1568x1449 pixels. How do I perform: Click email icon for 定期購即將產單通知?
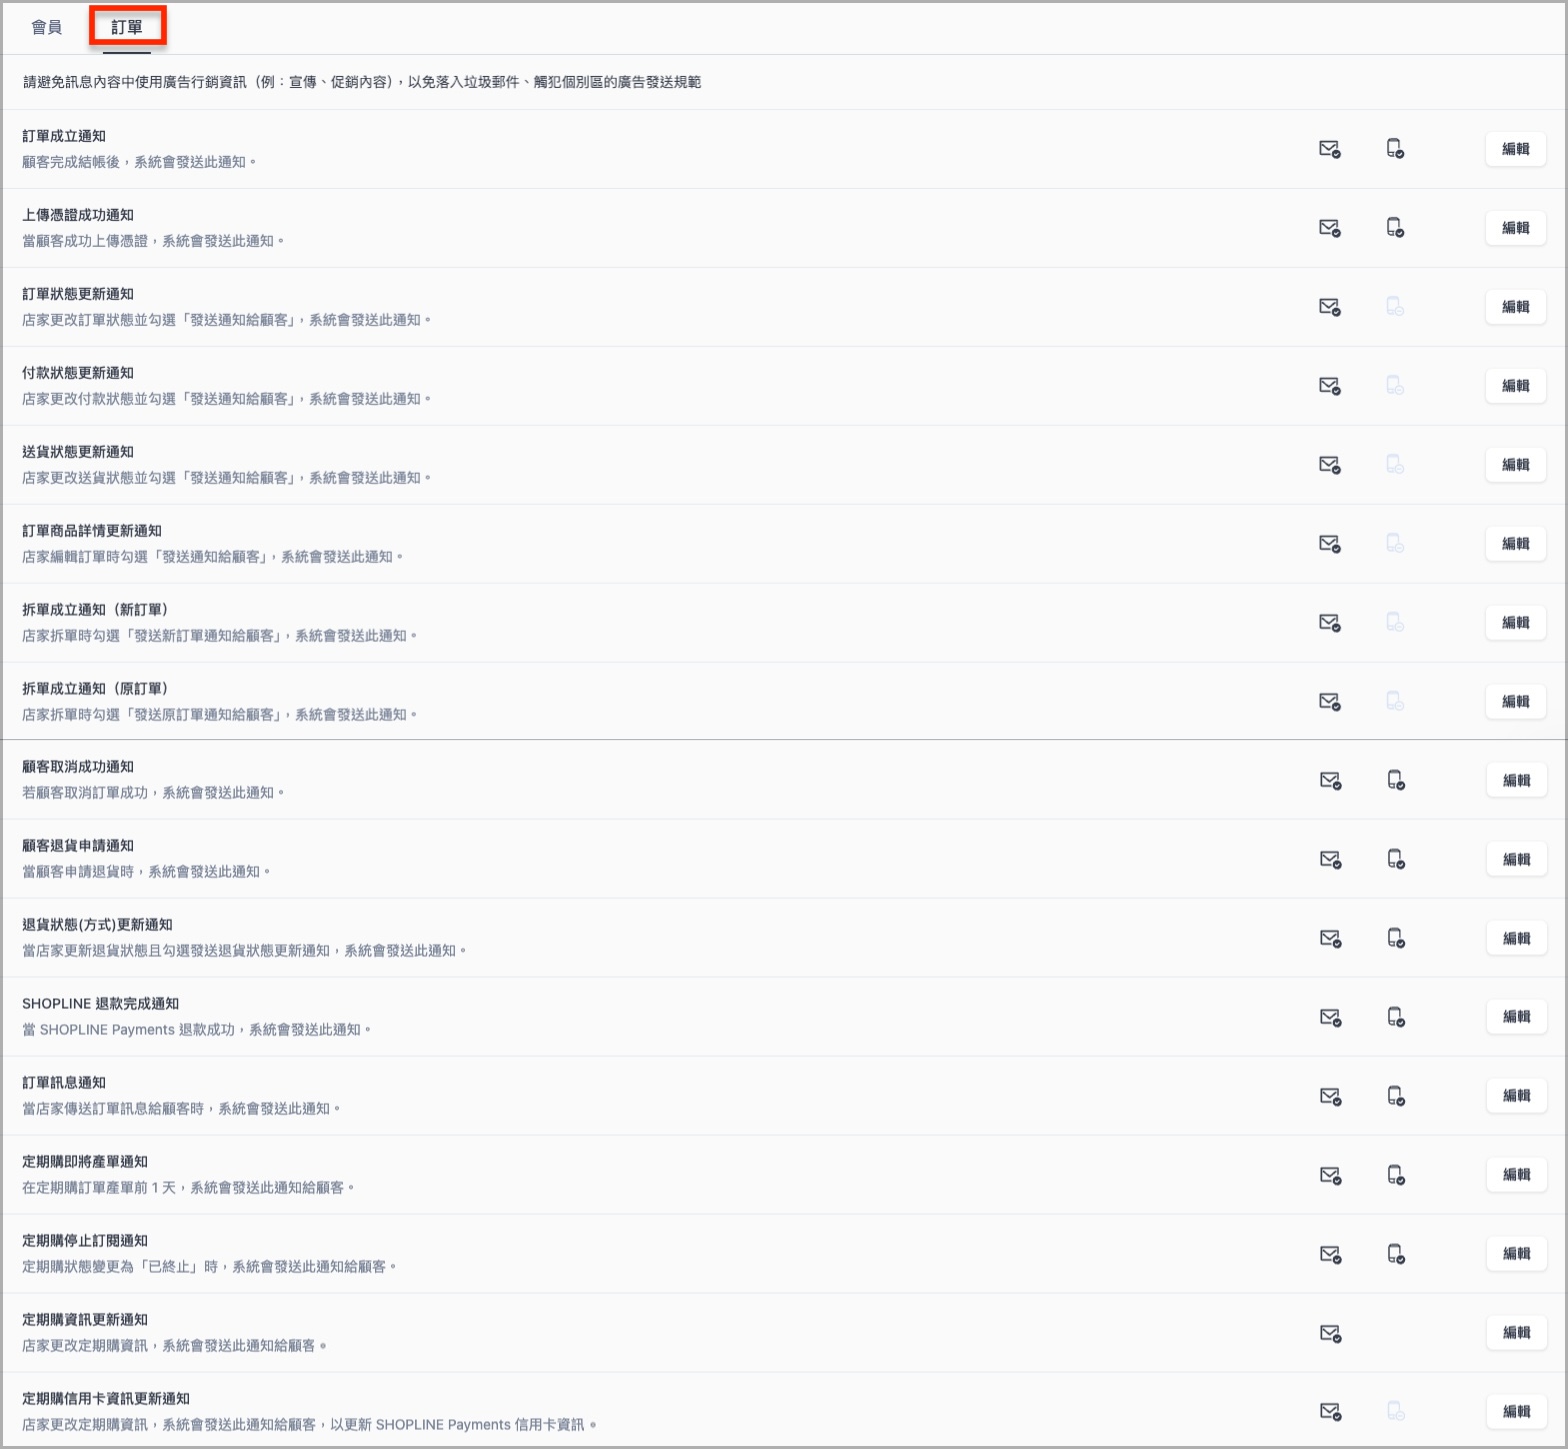(1330, 1176)
